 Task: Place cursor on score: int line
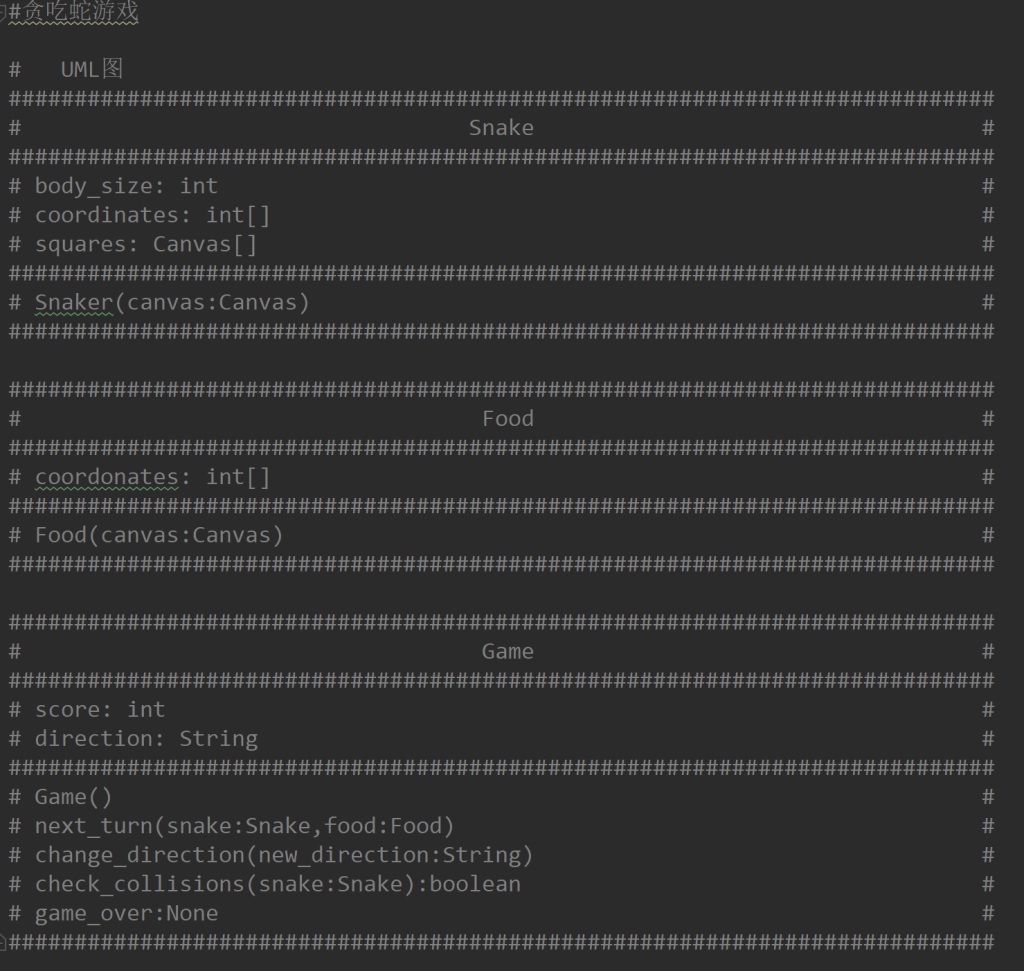coord(100,710)
